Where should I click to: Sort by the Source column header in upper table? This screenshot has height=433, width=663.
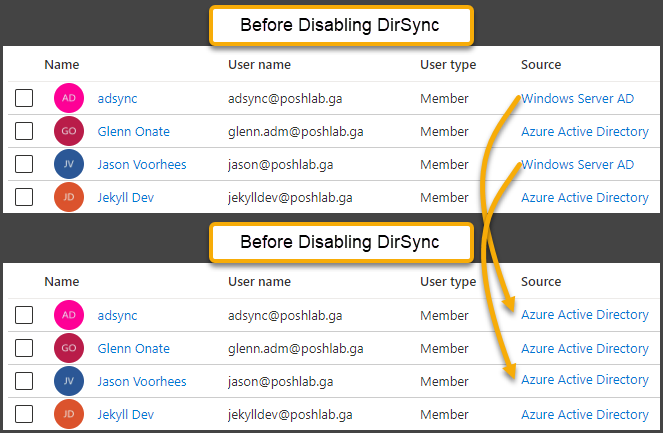pos(541,65)
